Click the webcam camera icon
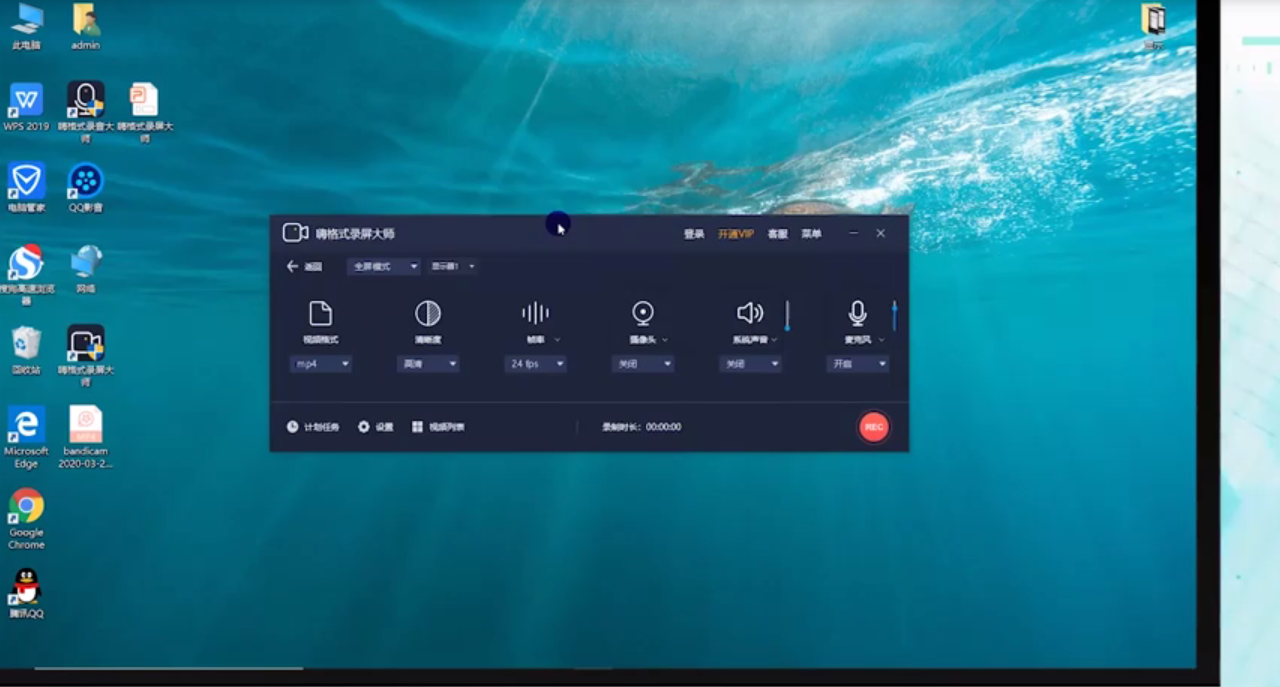The image size is (1280, 687). (x=643, y=314)
